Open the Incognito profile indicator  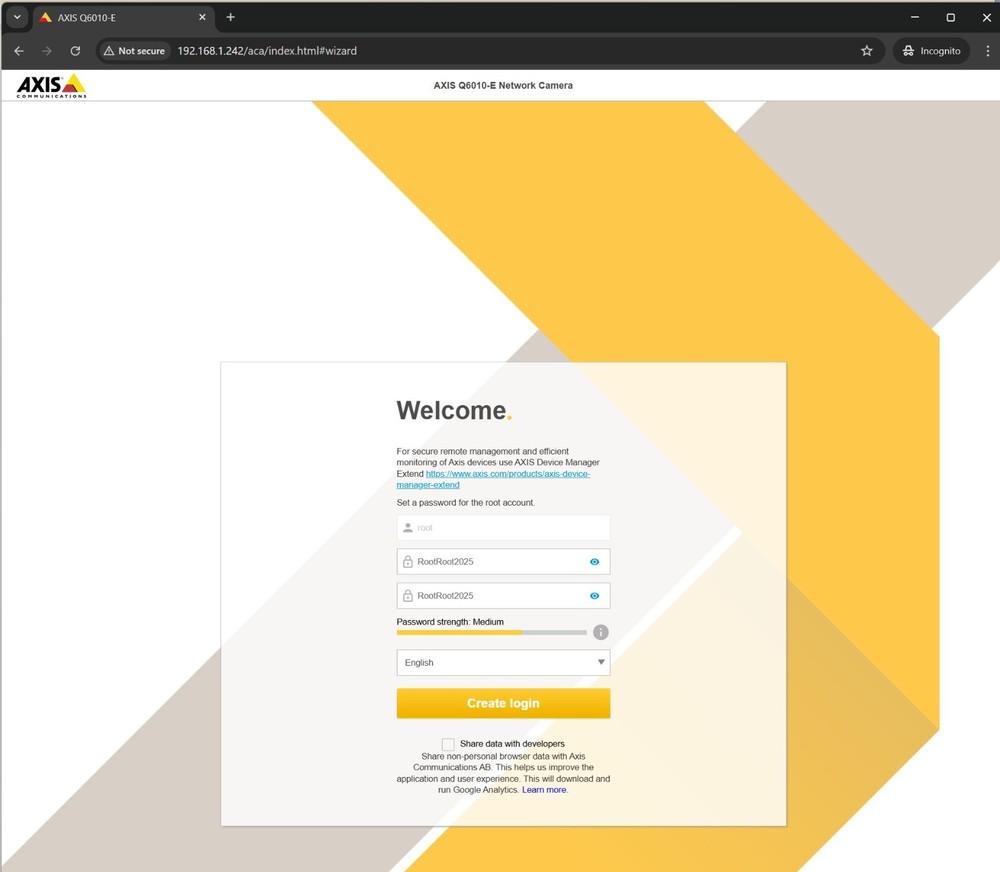tap(931, 51)
